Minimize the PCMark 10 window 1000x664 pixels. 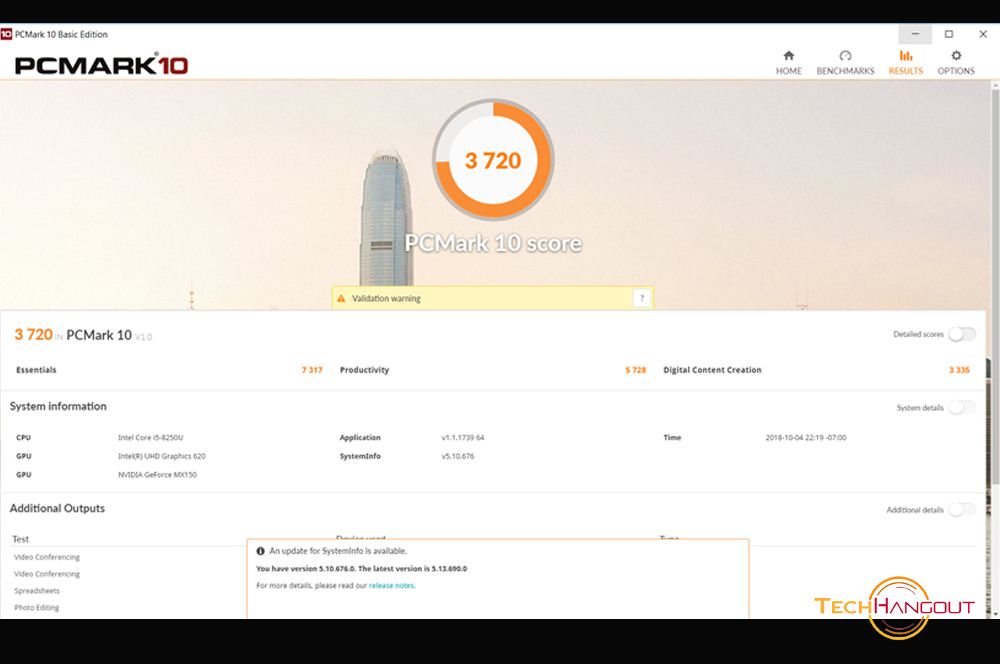tap(915, 34)
